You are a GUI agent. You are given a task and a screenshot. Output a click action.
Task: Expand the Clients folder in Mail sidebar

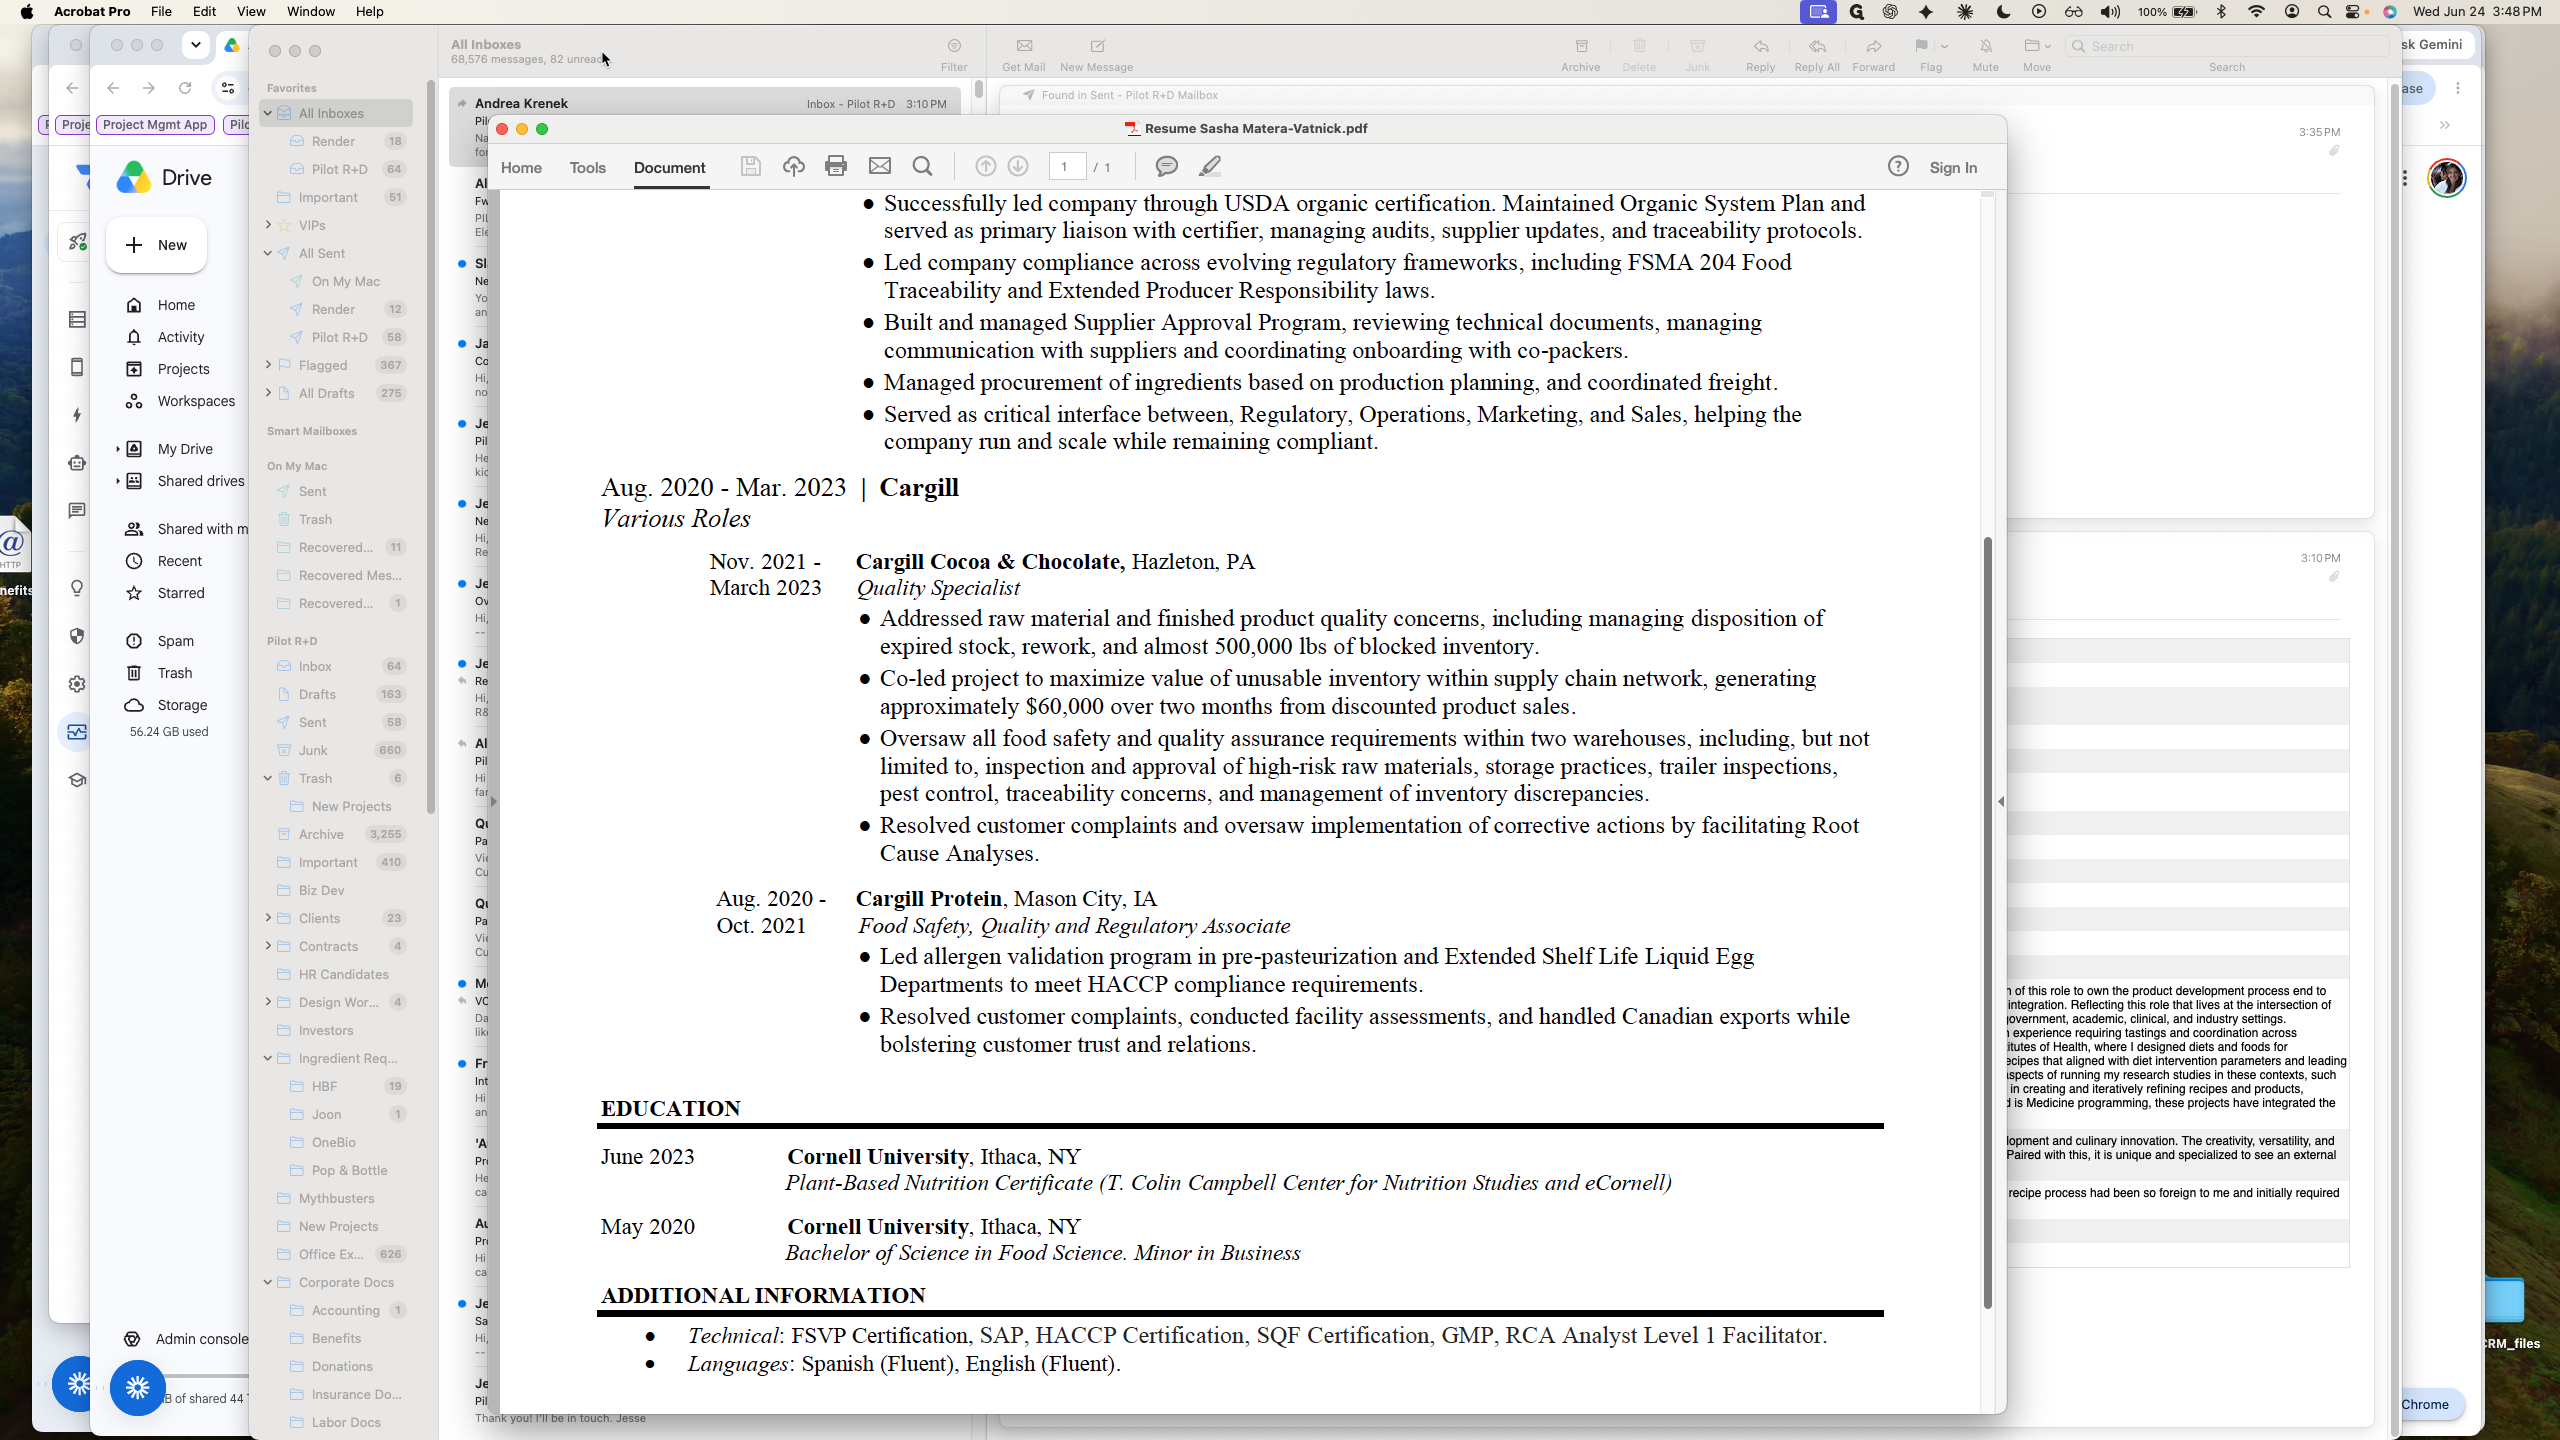click(268, 918)
